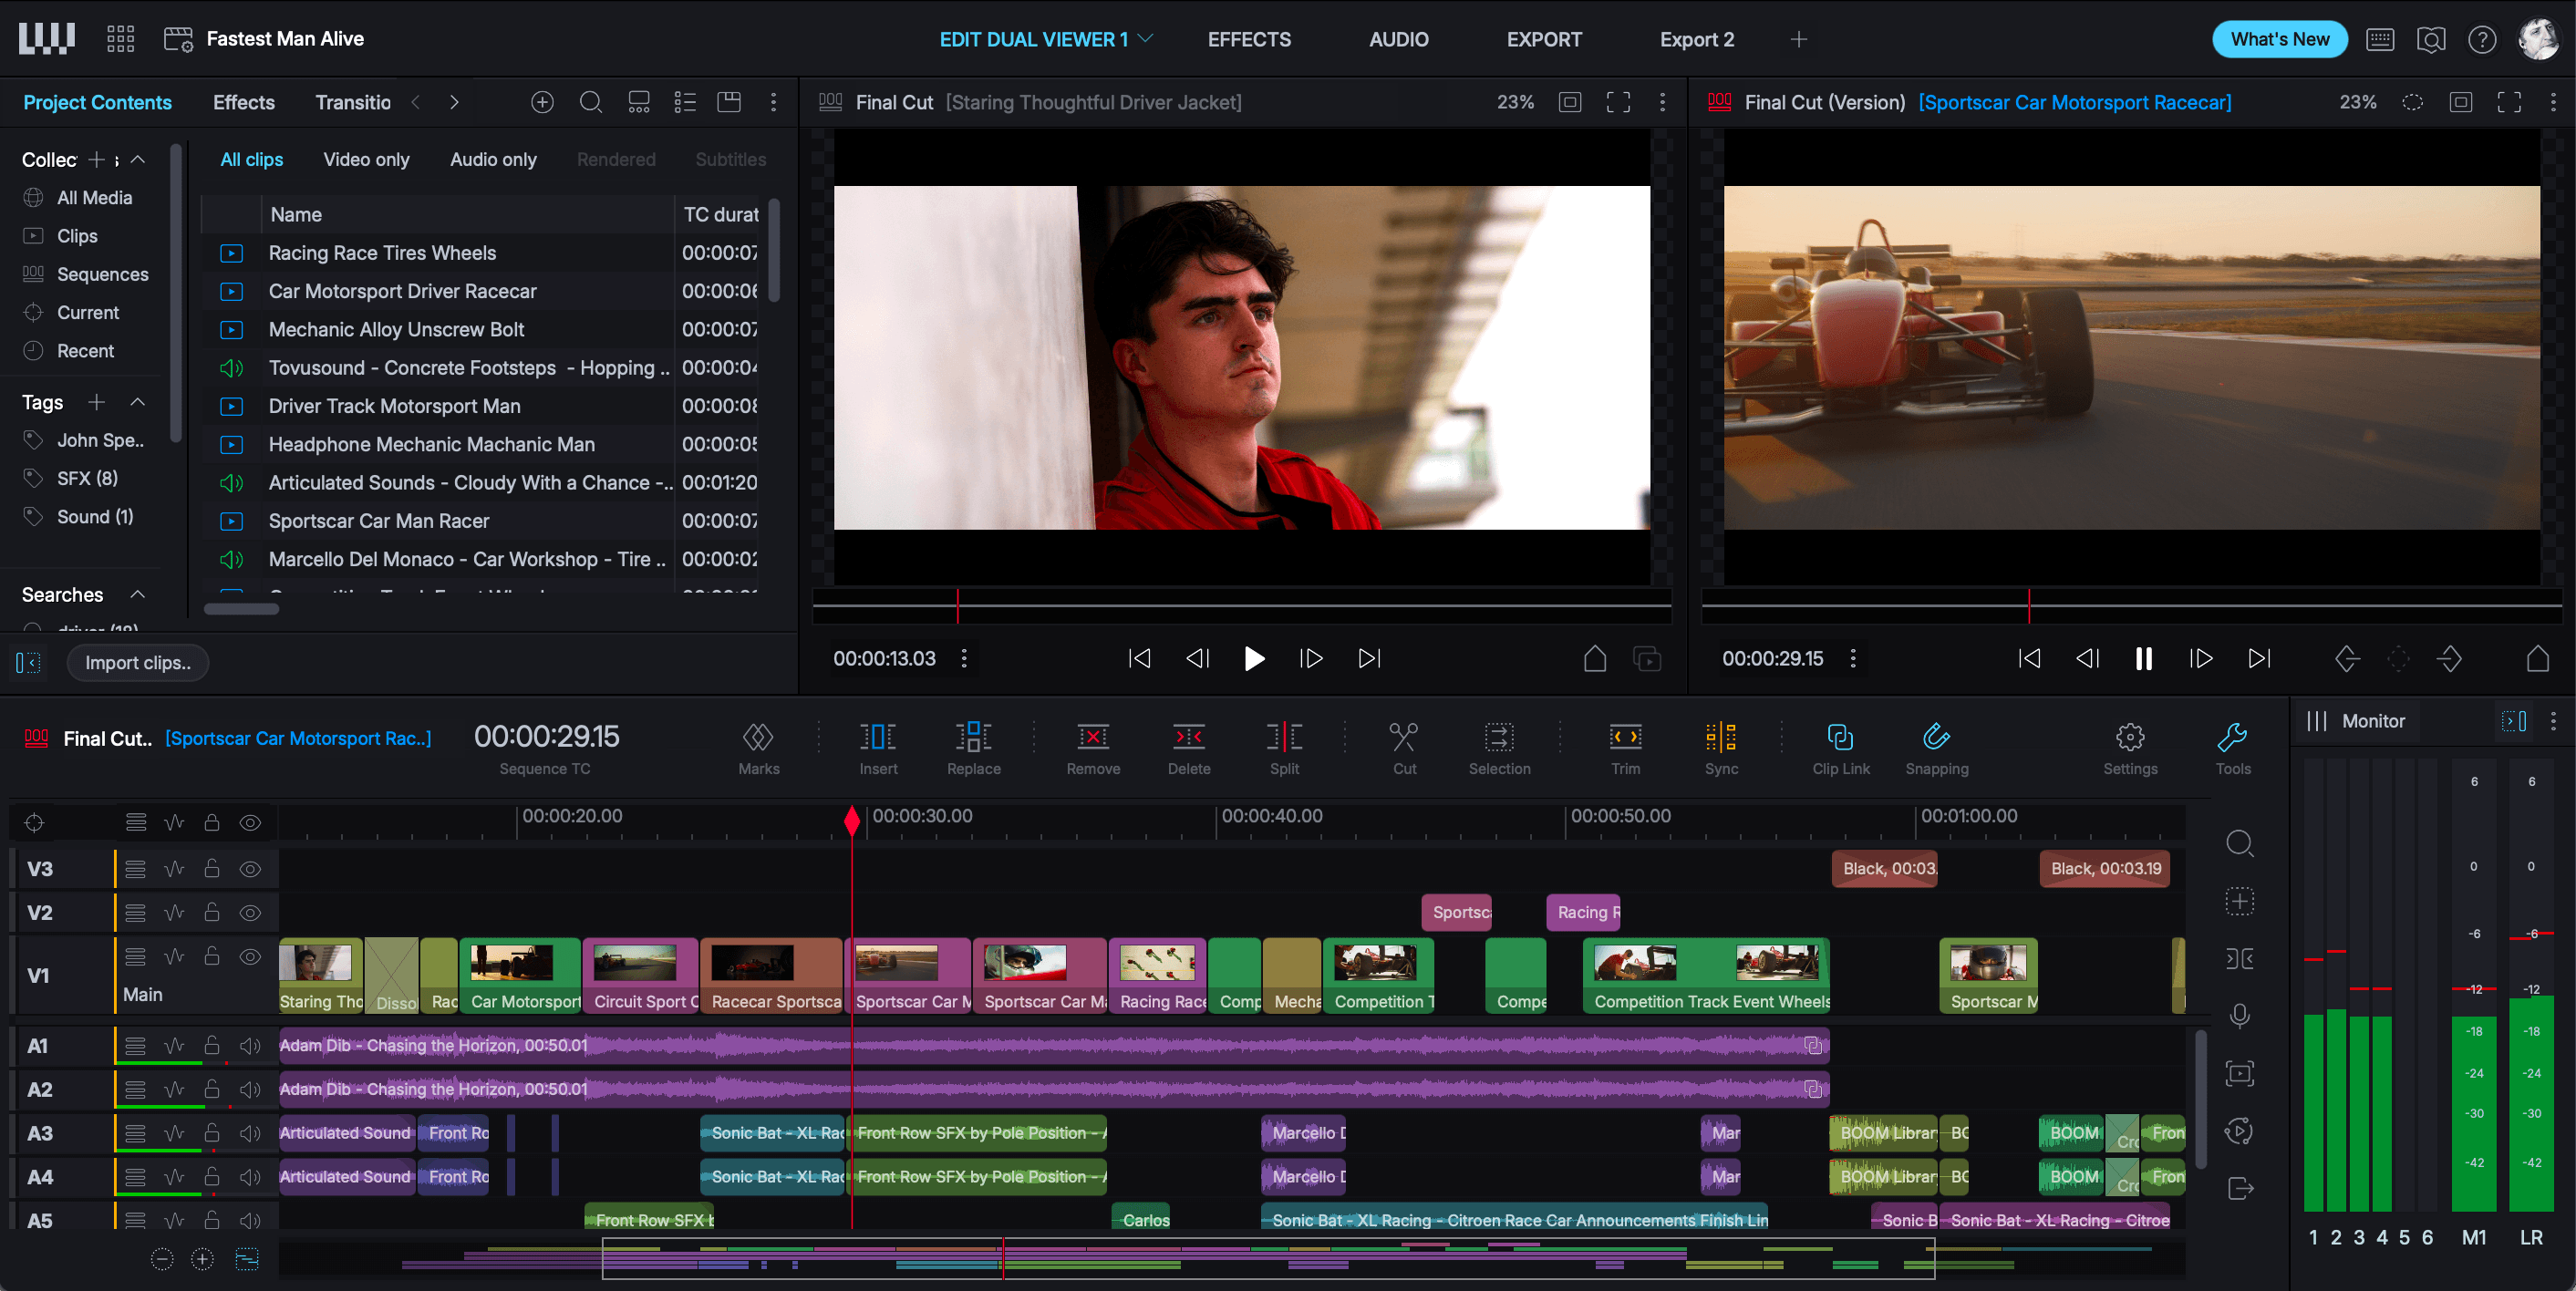2576x1291 pixels.
Task: Click the add clip plus-circle icon
Action: tap(542, 102)
